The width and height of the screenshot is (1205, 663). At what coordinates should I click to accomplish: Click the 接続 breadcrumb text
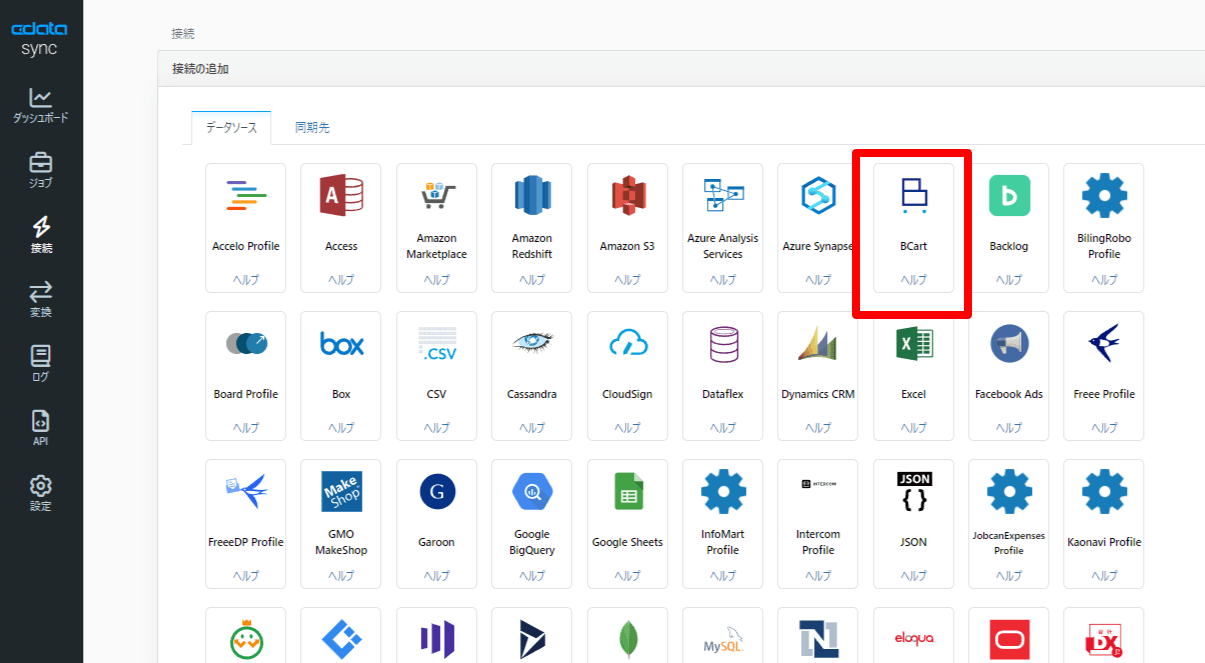coord(183,34)
